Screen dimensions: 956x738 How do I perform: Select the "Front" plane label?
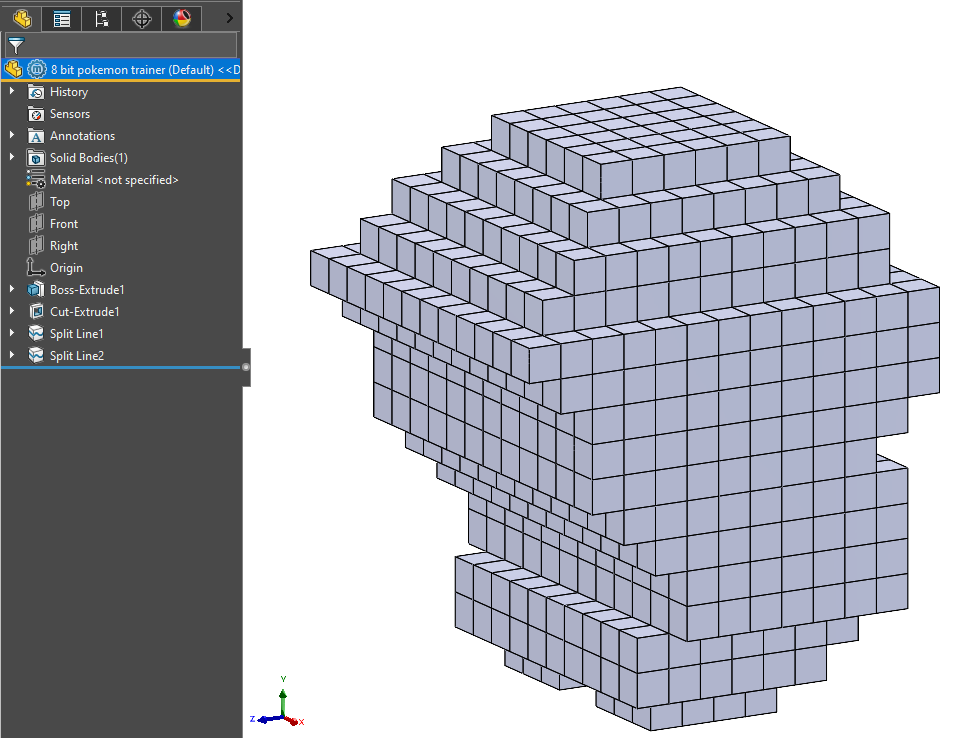(64, 224)
